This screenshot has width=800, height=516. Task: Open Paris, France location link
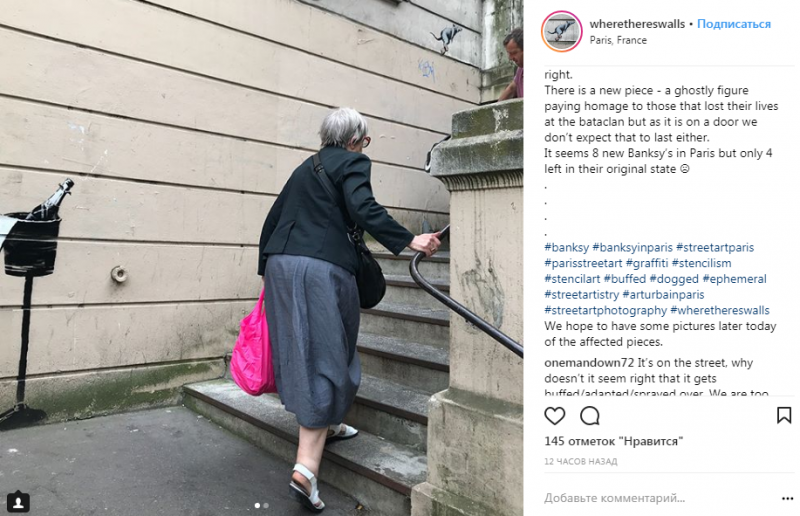[x=618, y=40]
